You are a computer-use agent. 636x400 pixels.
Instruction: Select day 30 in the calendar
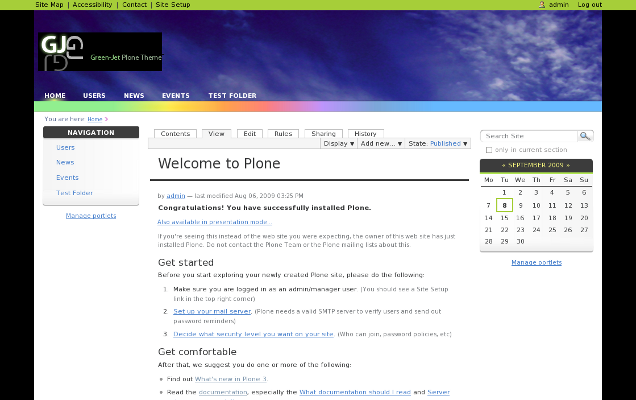520,241
